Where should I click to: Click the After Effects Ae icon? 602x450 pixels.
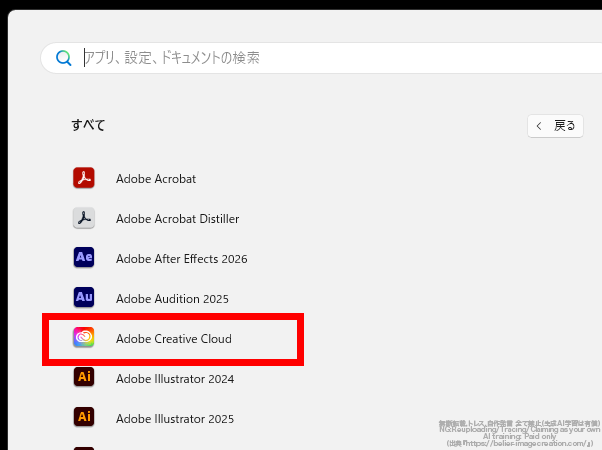tap(84, 258)
